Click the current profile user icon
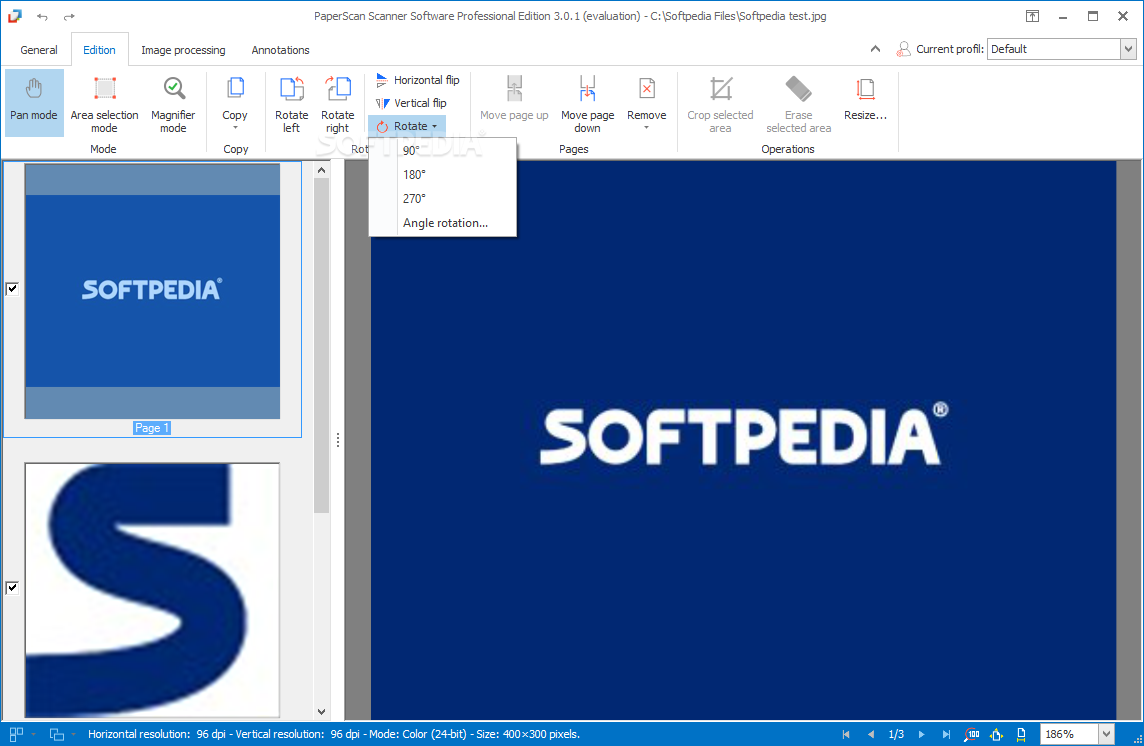Image resolution: width=1144 pixels, height=746 pixels. 903,49
